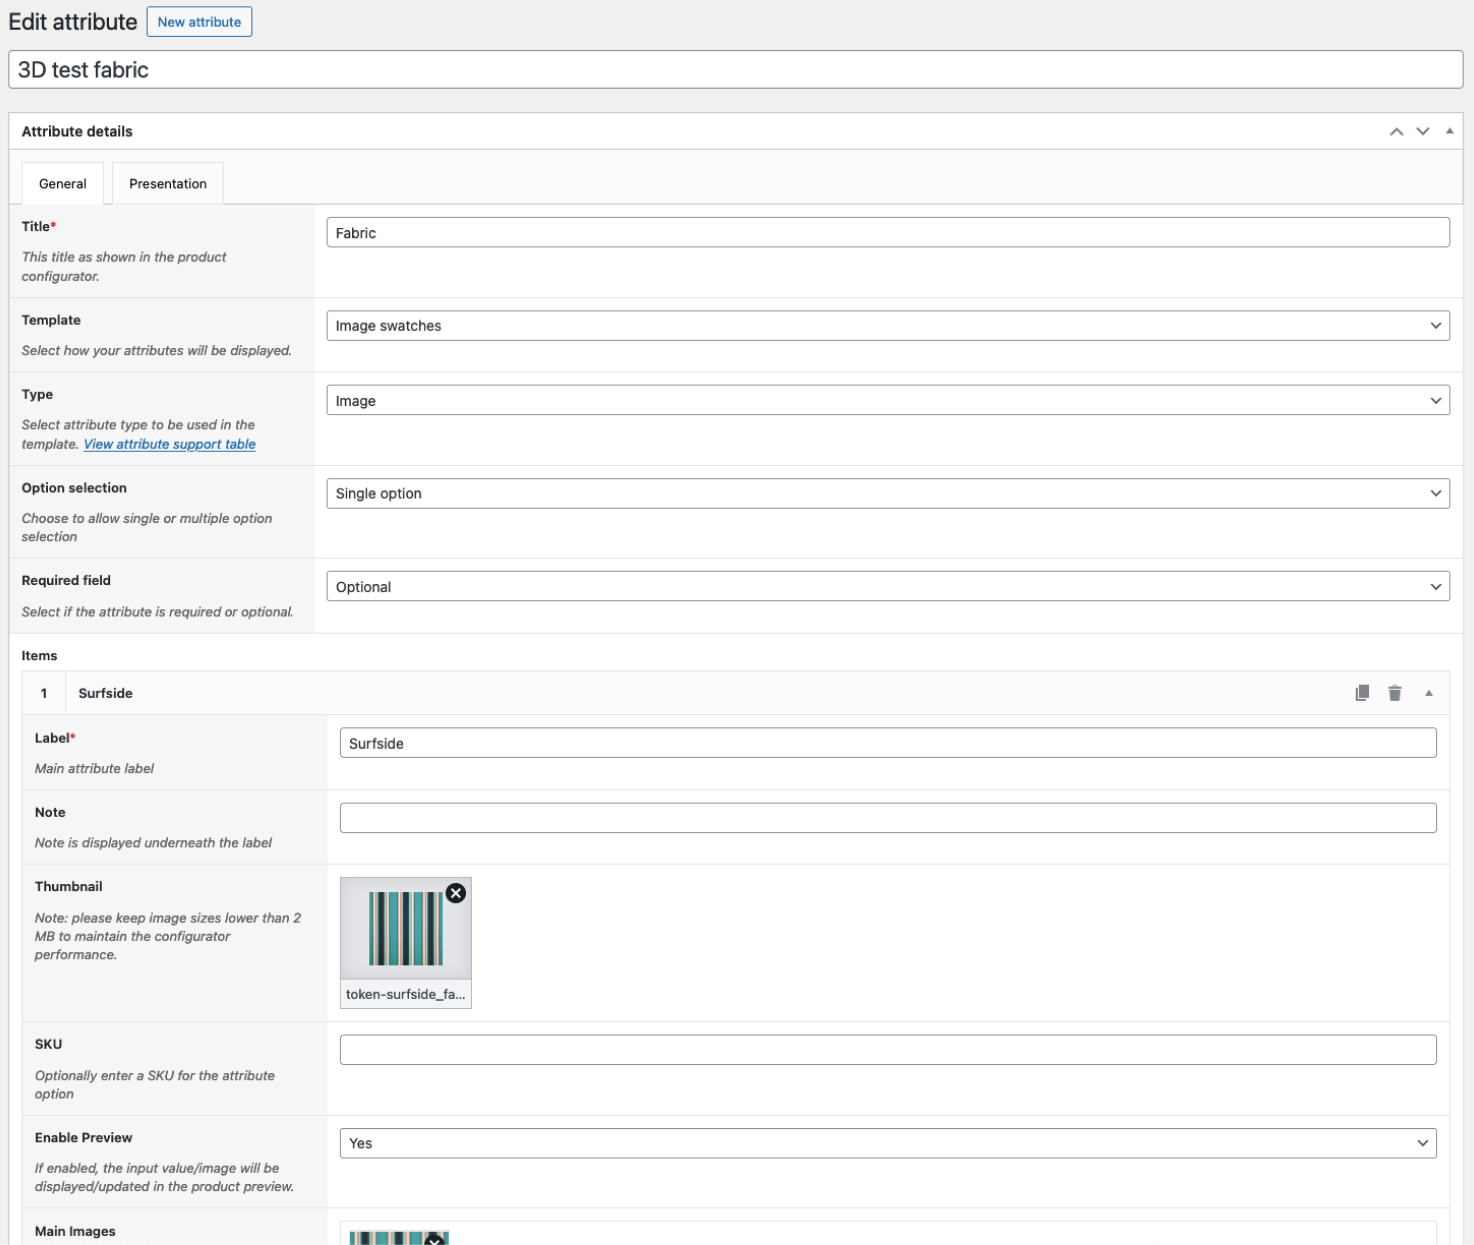The height and width of the screenshot is (1245, 1474).
Task: Focus the Title field containing Fabric
Action: pyautogui.click(x=888, y=233)
